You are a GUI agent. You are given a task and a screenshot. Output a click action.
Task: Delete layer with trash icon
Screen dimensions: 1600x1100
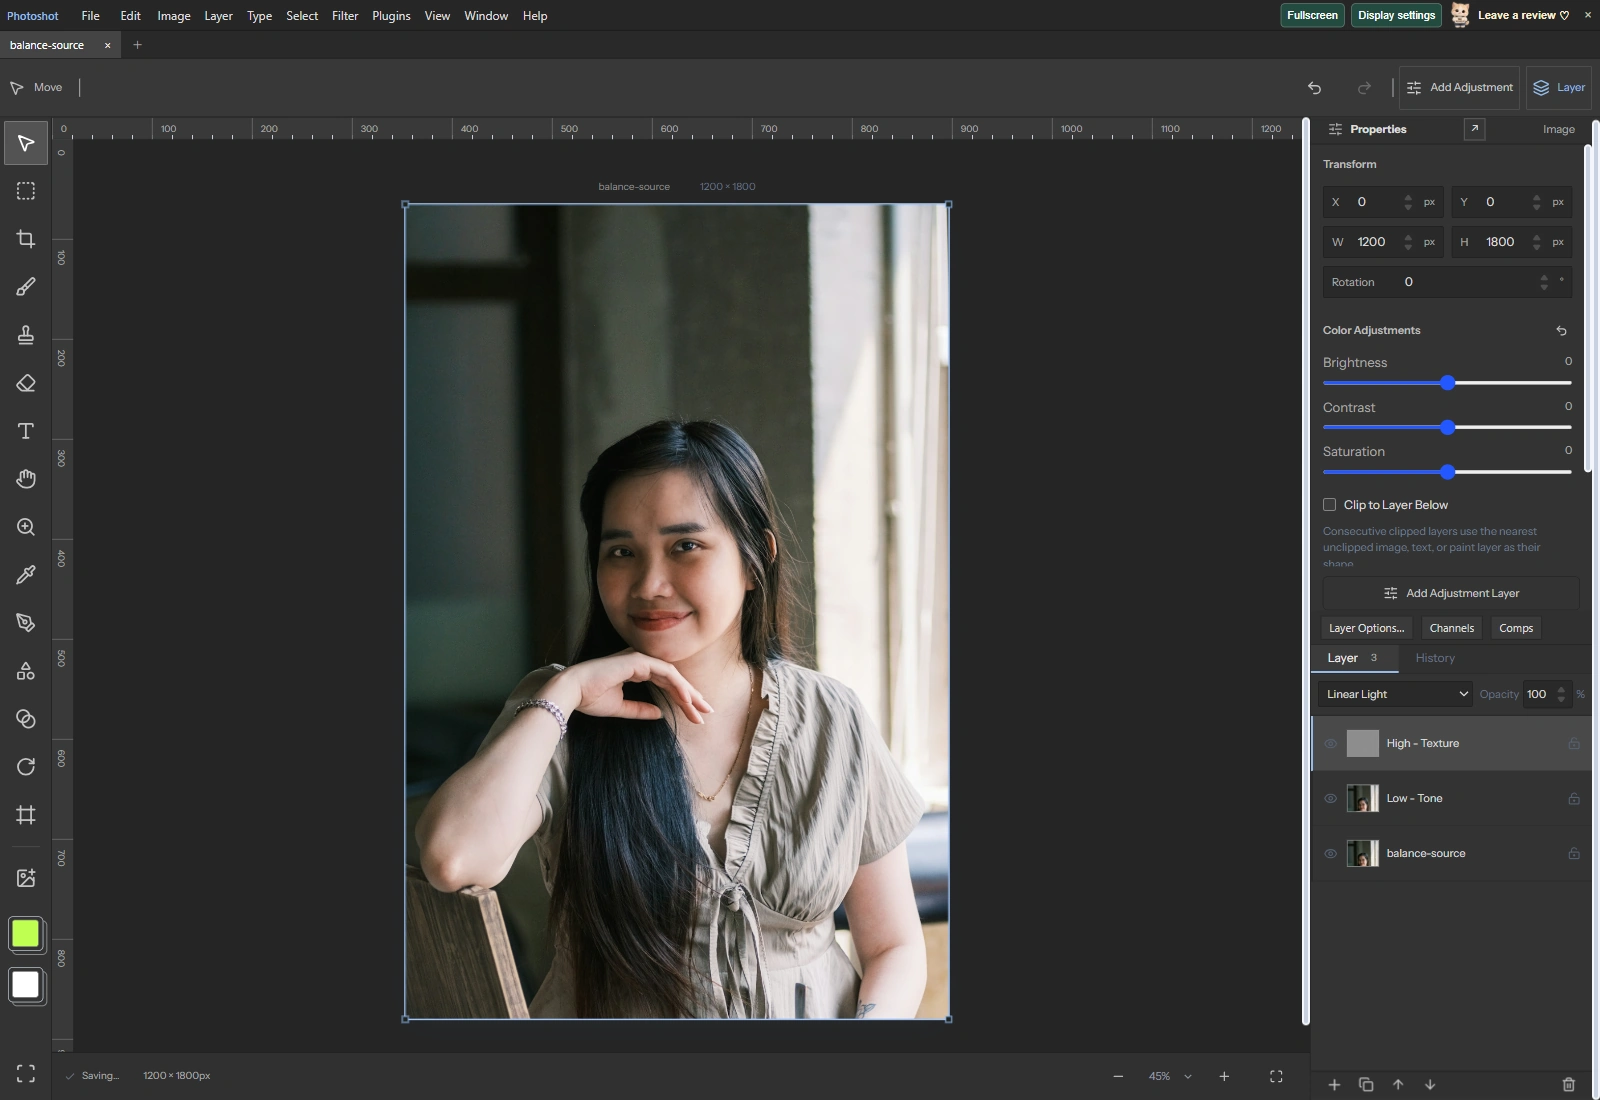point(1568,1084)
